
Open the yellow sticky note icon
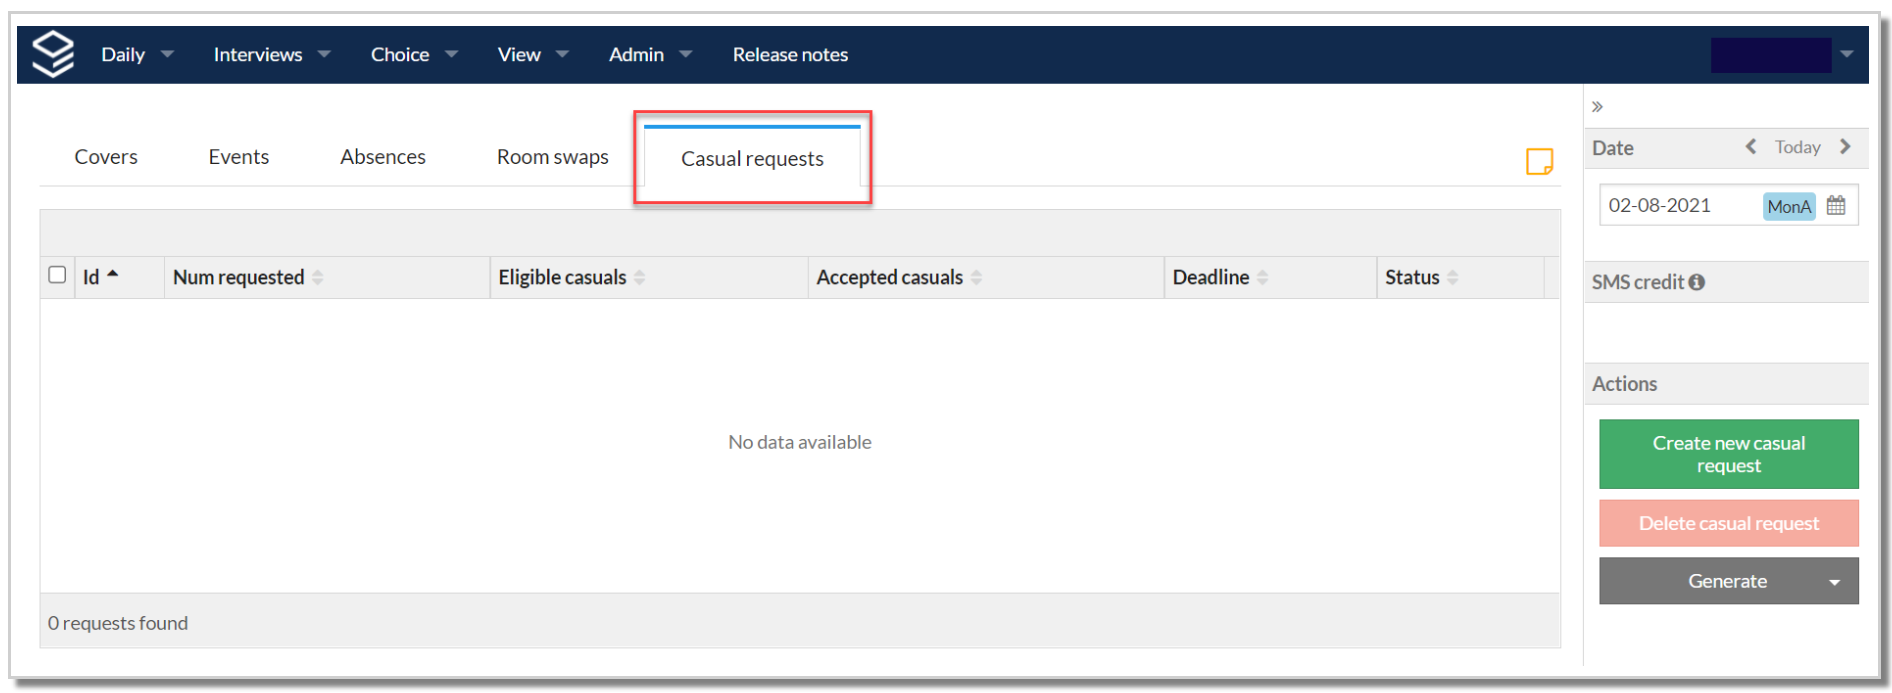point(1539,161)
